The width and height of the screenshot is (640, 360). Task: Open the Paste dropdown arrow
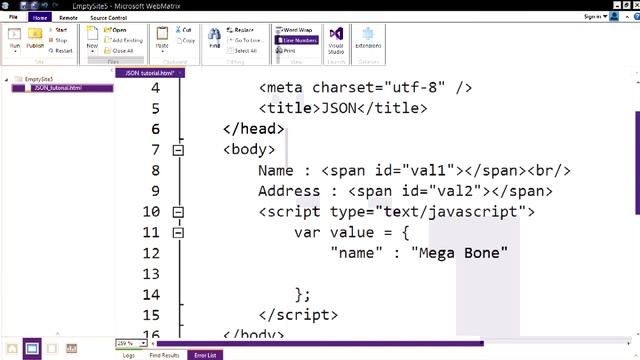pyautogui.click(x=162, y=52)
